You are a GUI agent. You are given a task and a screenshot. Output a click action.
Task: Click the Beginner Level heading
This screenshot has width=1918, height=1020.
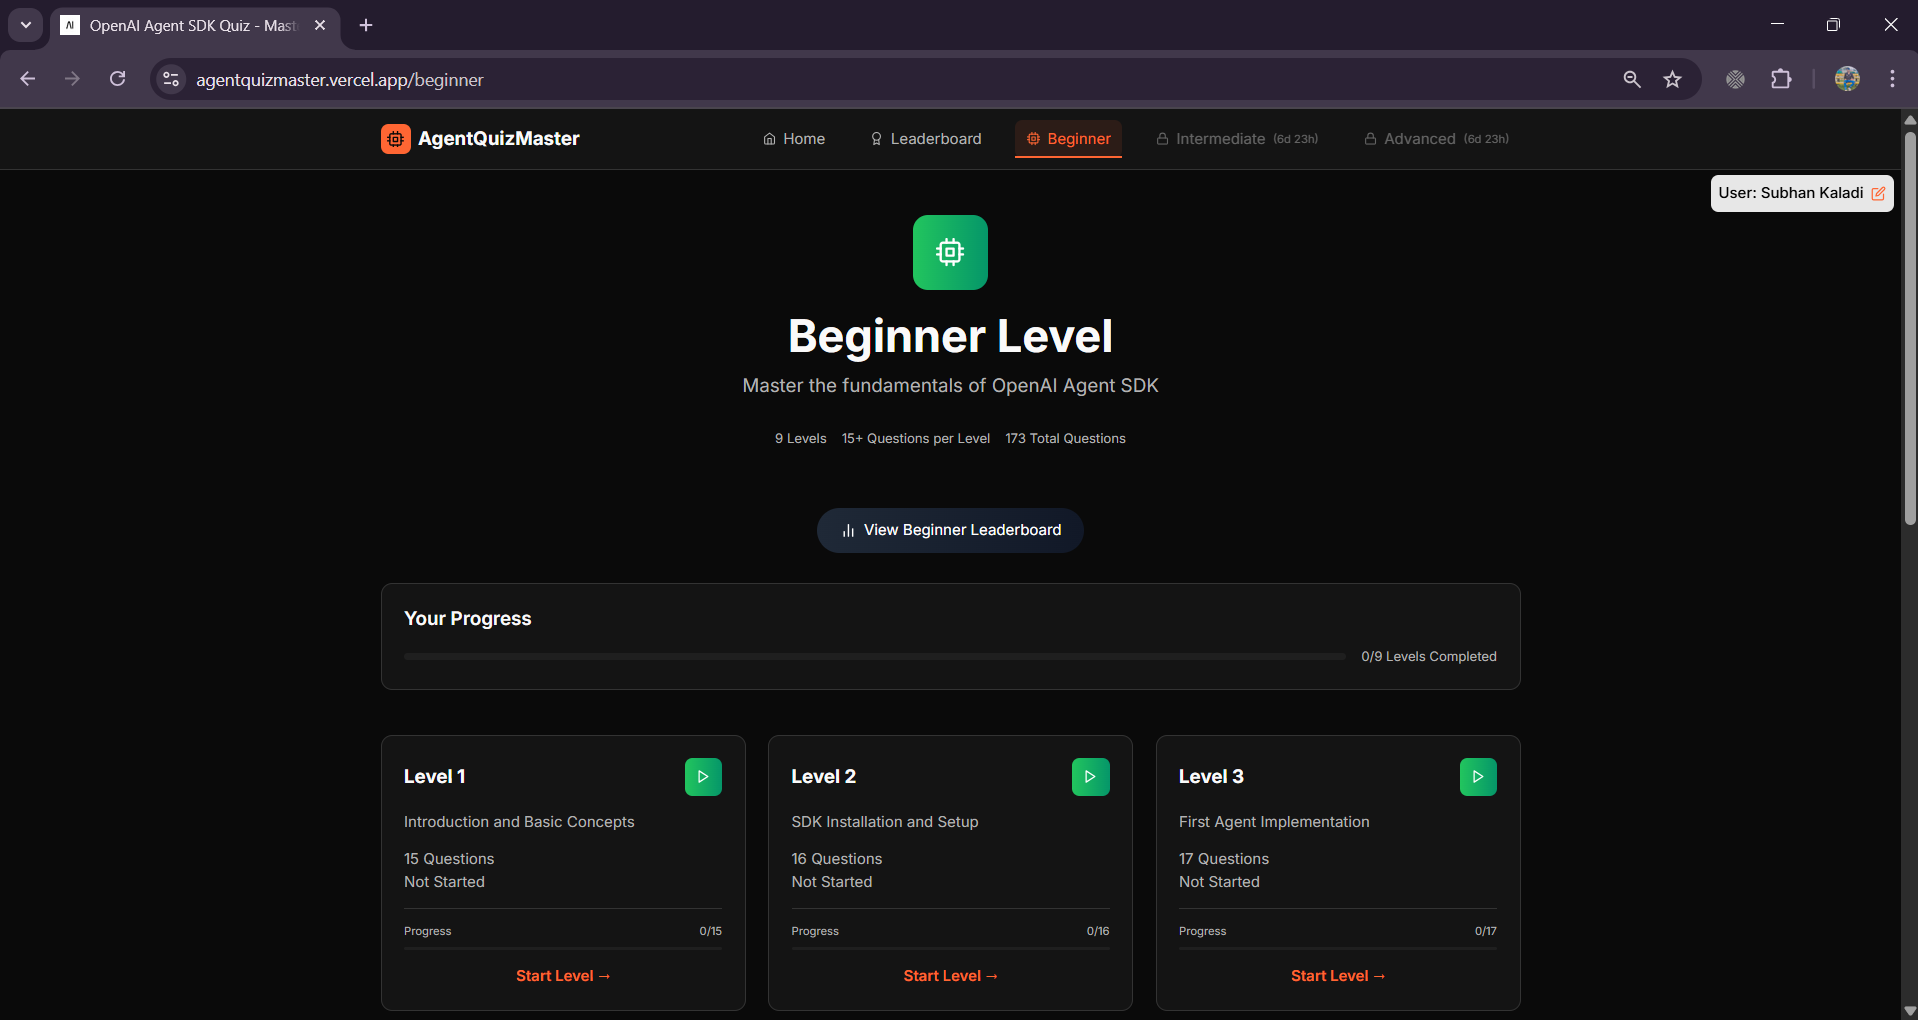[x=950, y=336]
